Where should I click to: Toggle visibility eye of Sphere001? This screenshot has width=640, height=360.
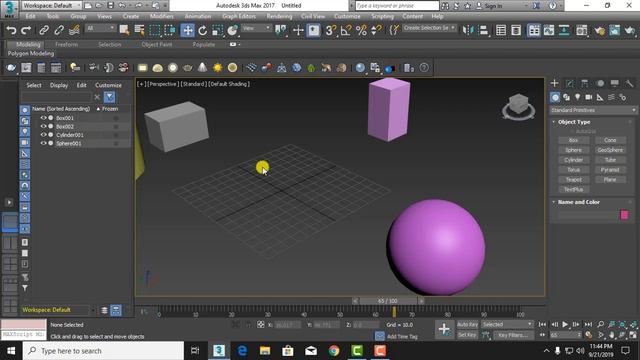click(43, 143)
